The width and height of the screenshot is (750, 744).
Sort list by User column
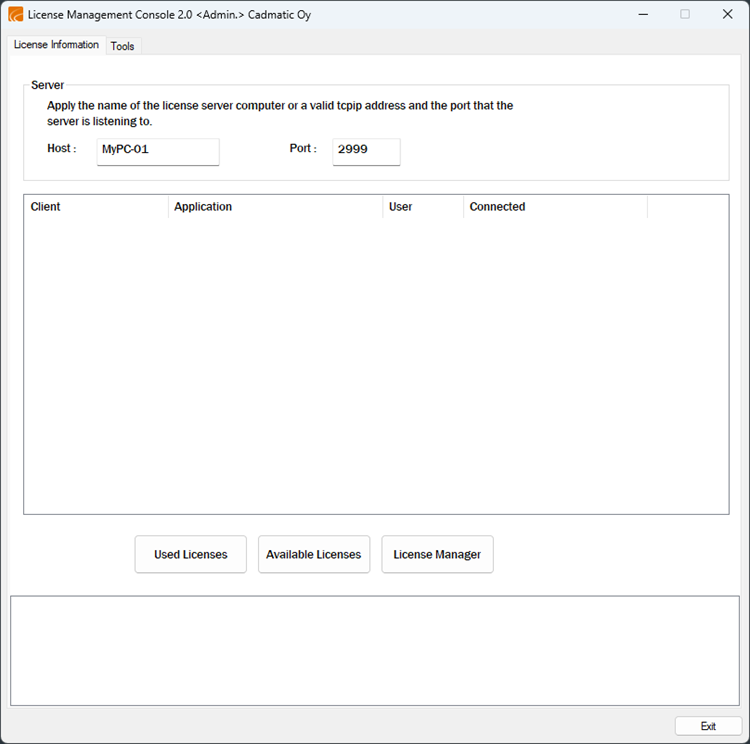click(x=423, y=207)
